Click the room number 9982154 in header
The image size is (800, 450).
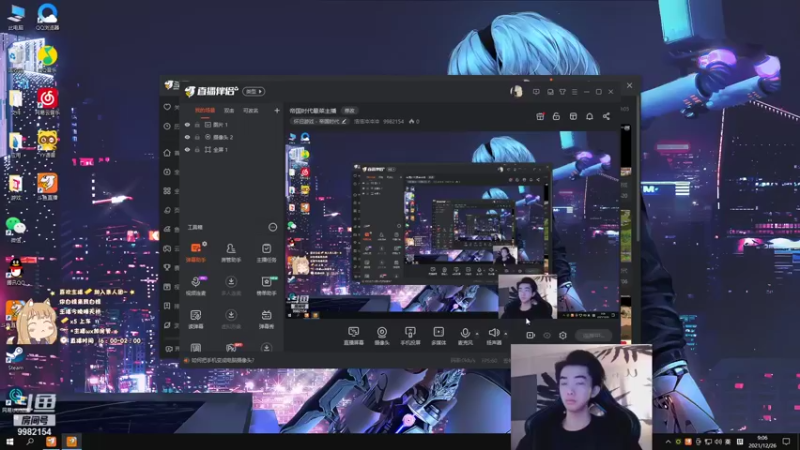click(x=393, y=121)
